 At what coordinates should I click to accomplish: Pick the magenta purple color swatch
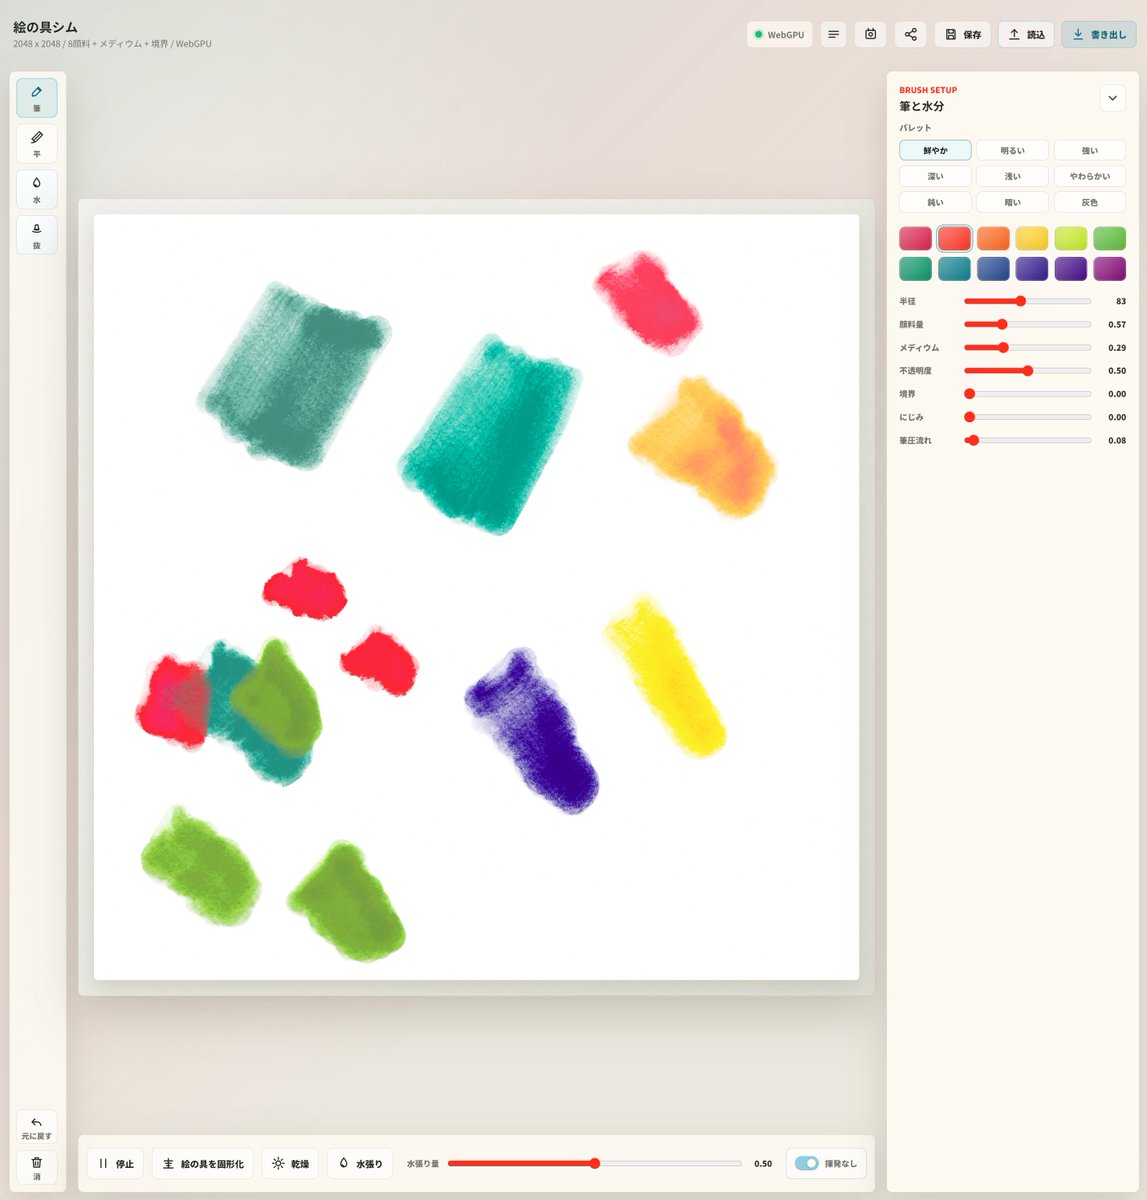click(1109, 268)
